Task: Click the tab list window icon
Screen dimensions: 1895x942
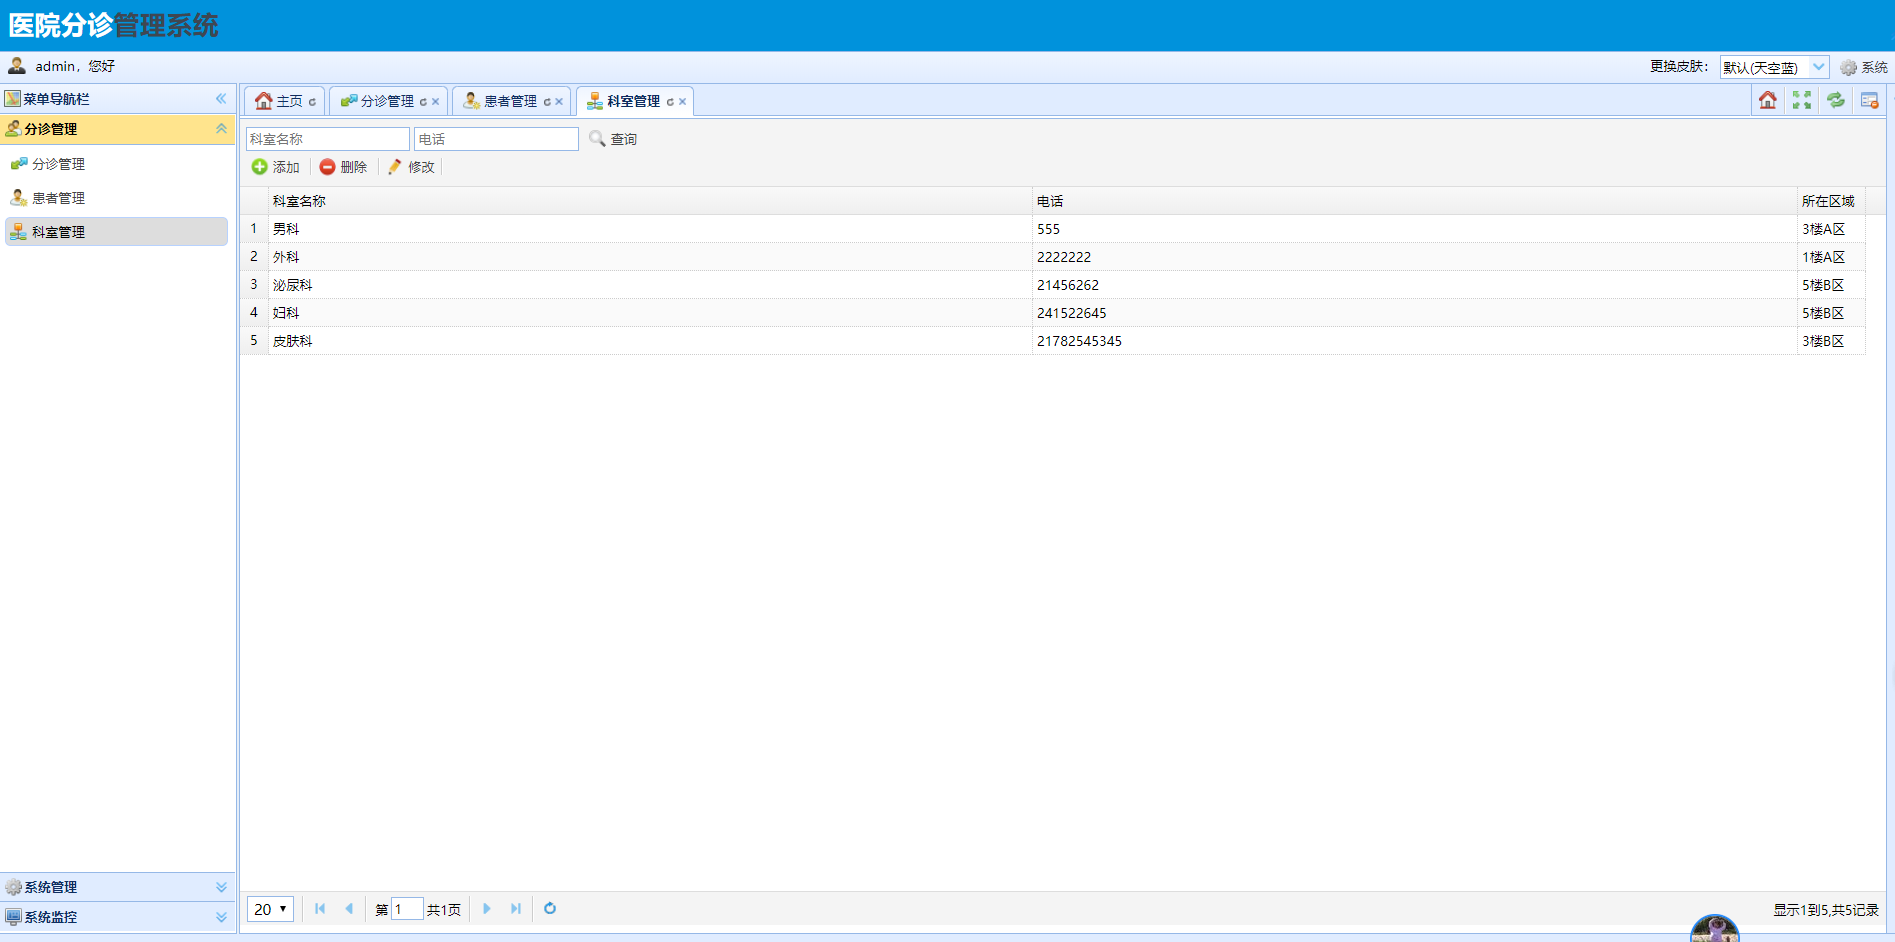Action: point(1869,100)
